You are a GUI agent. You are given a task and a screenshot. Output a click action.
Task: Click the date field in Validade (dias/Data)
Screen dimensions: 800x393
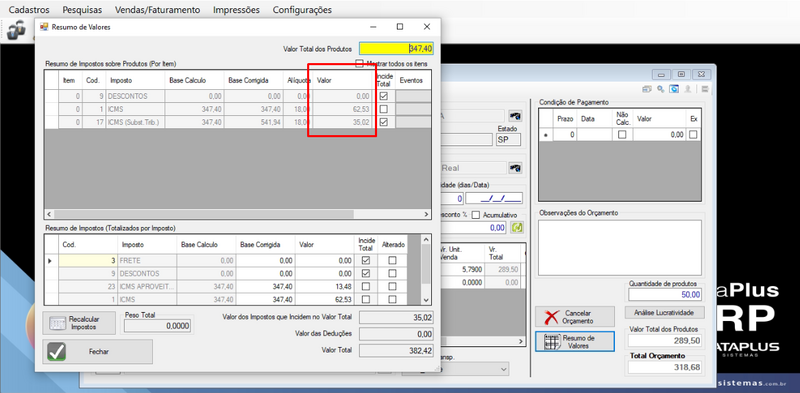(494, 199)
